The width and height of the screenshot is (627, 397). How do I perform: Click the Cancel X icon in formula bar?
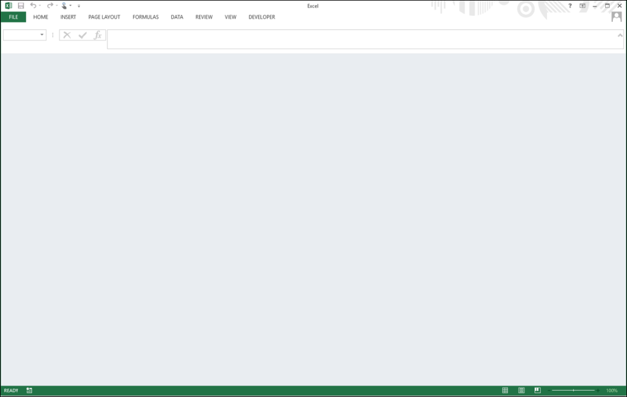[x=67, y=35]
